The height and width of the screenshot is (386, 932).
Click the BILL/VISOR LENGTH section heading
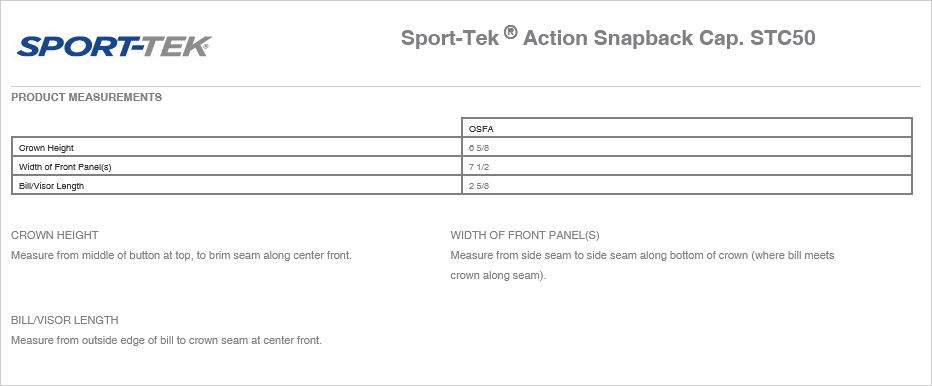pos(65,320)
